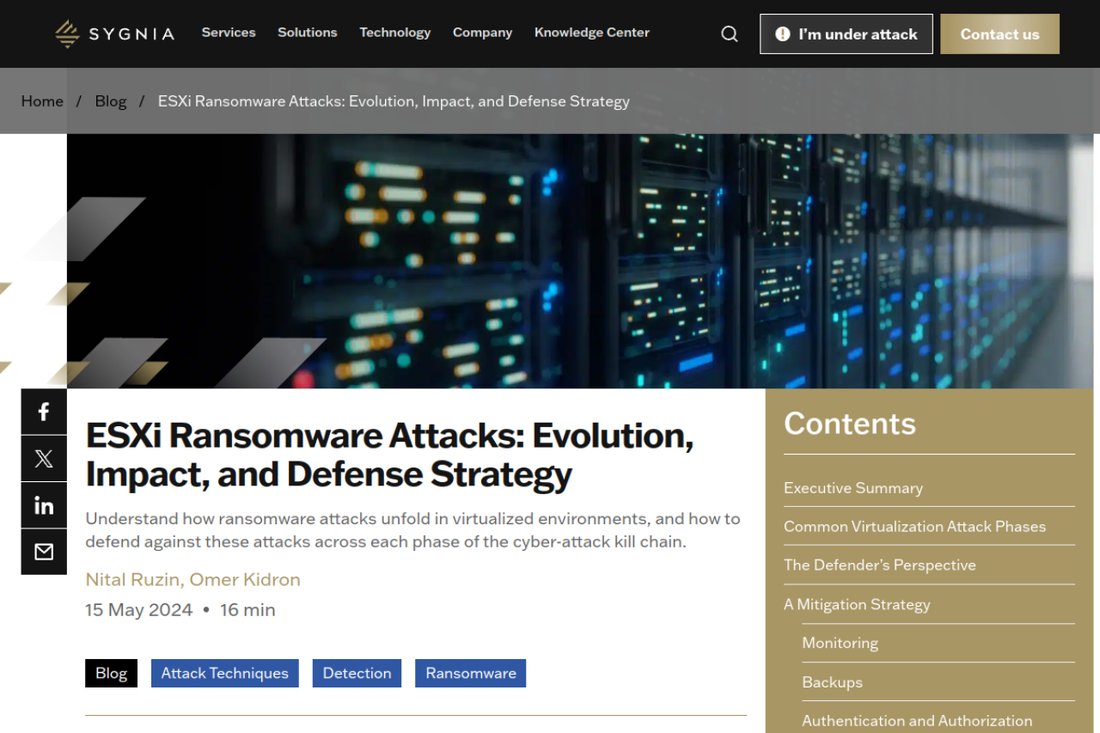This screenshot has width=1100, height=733.
Task: Click the article headline text
Action: click(x=389, y=455)
